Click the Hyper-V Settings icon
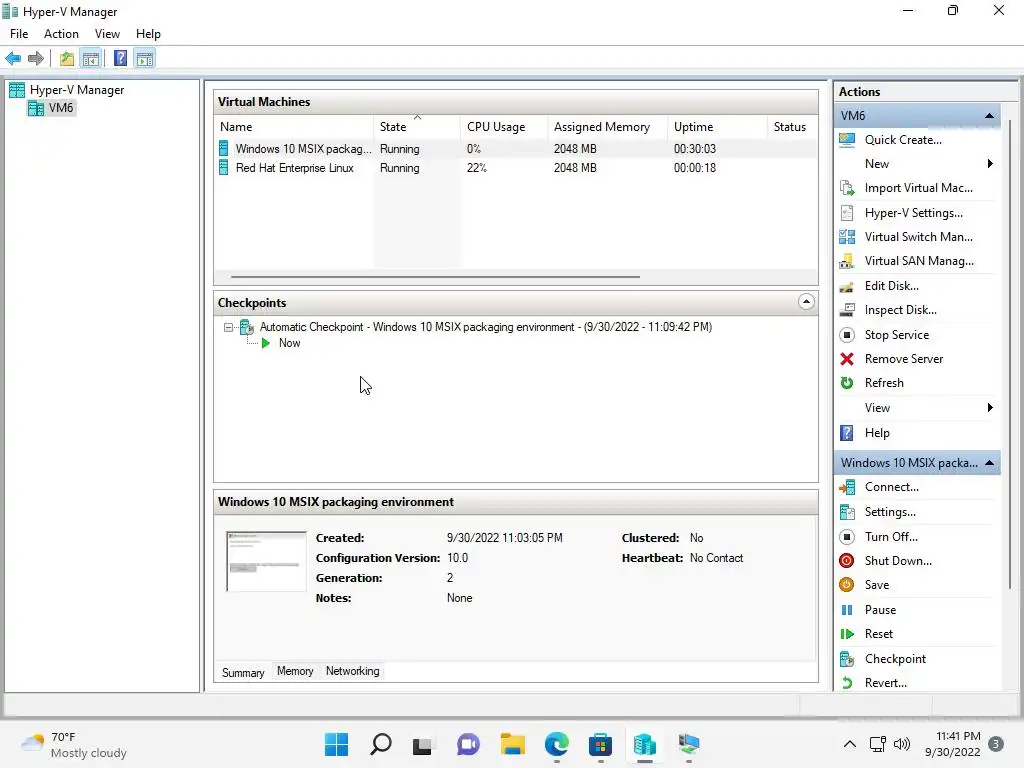Viewport: 1024px width, 768px height. (847, 213)
